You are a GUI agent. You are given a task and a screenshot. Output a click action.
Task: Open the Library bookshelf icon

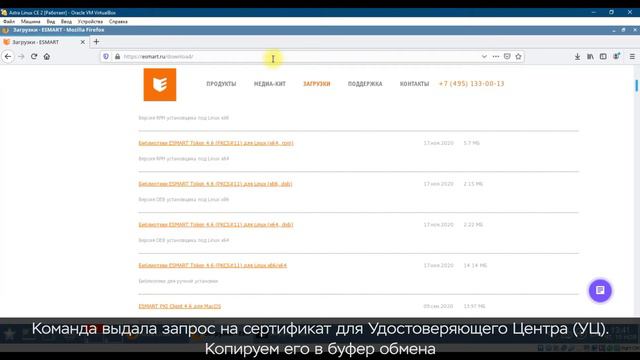(590, 57)
